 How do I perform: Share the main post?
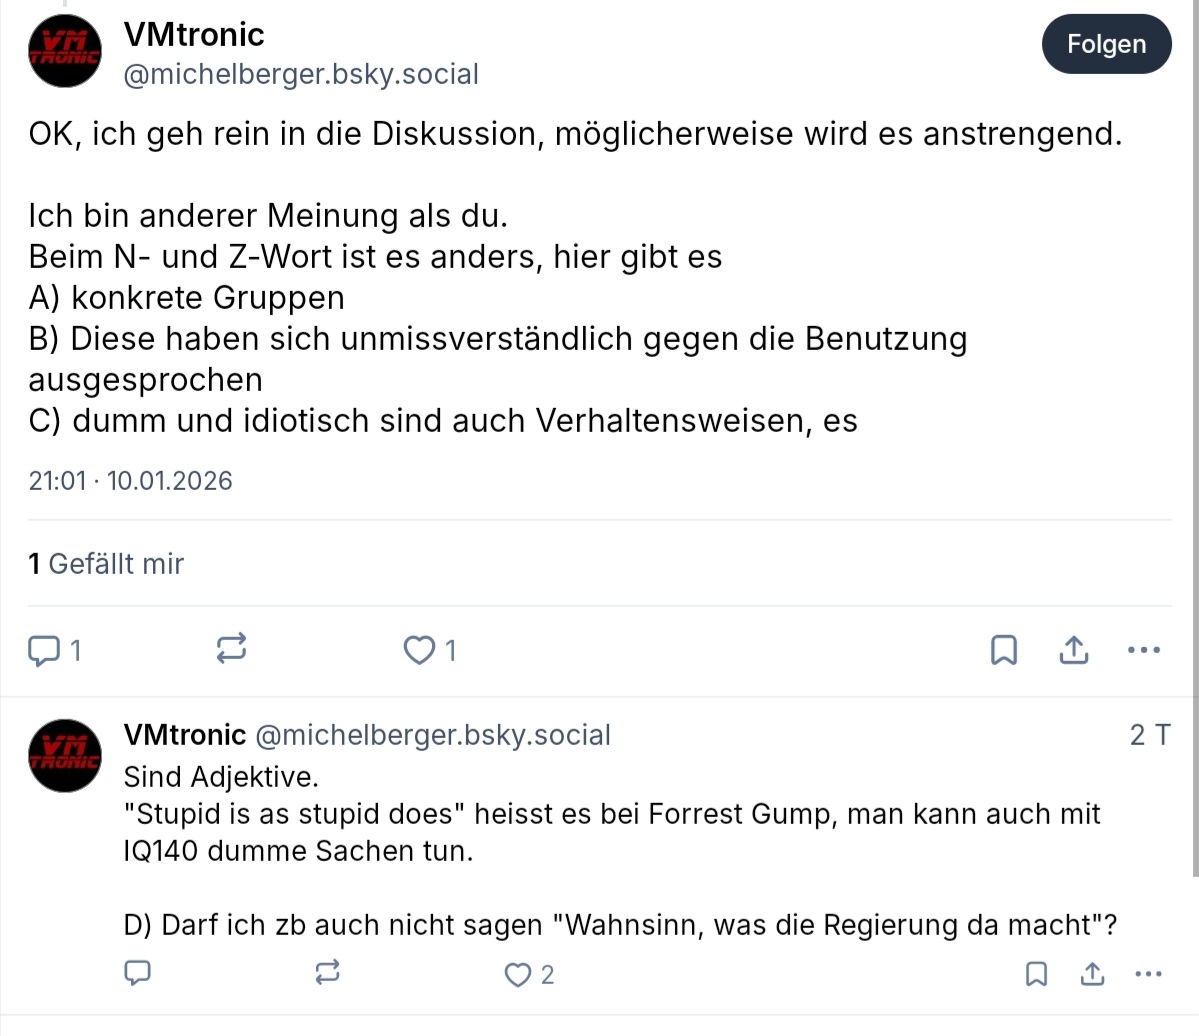(1073, 651)
